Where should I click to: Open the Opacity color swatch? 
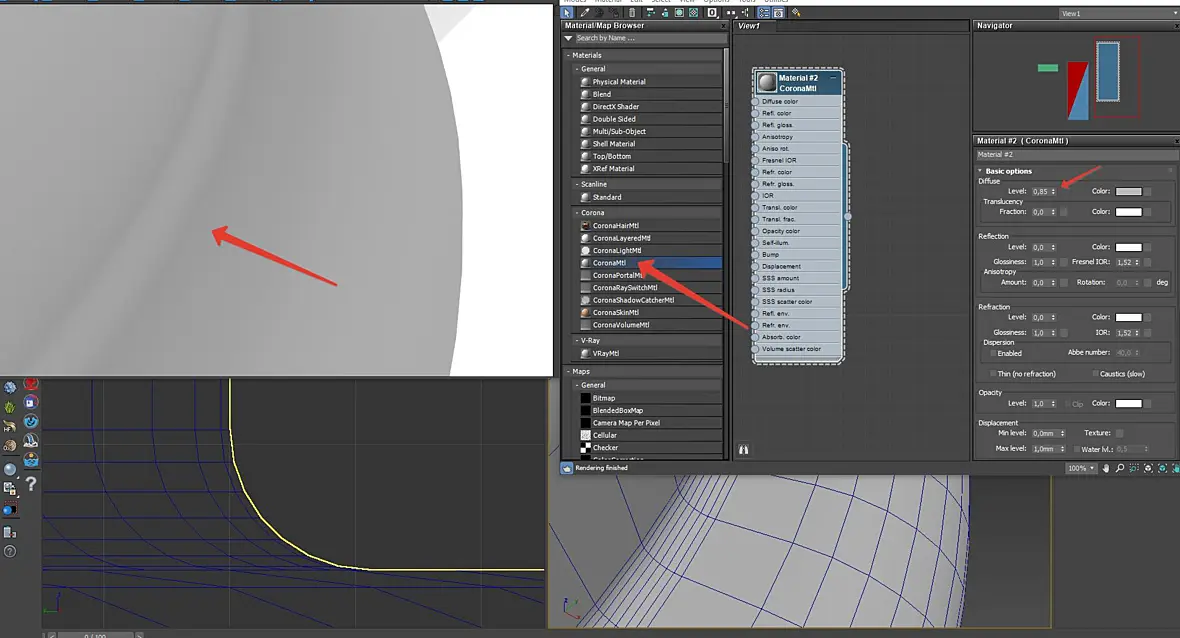(1128, 404)
